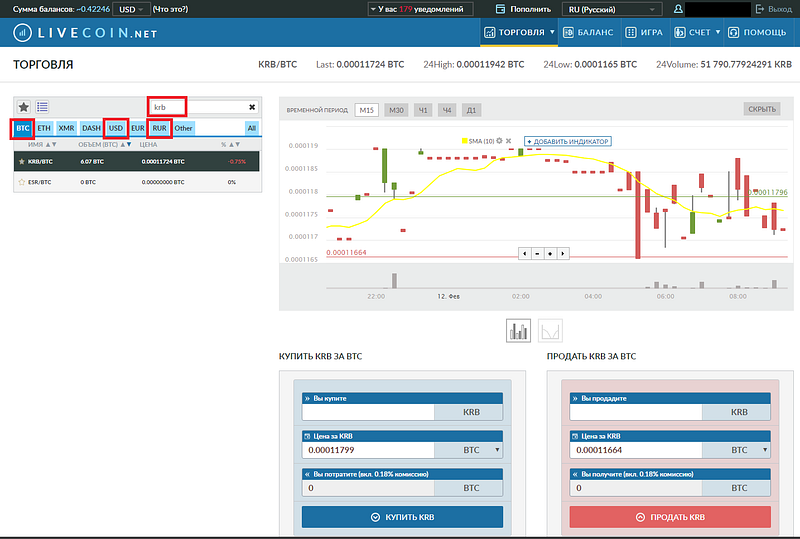Switch pair list to list view icon
800x539 pixels.
click(42, 107)
